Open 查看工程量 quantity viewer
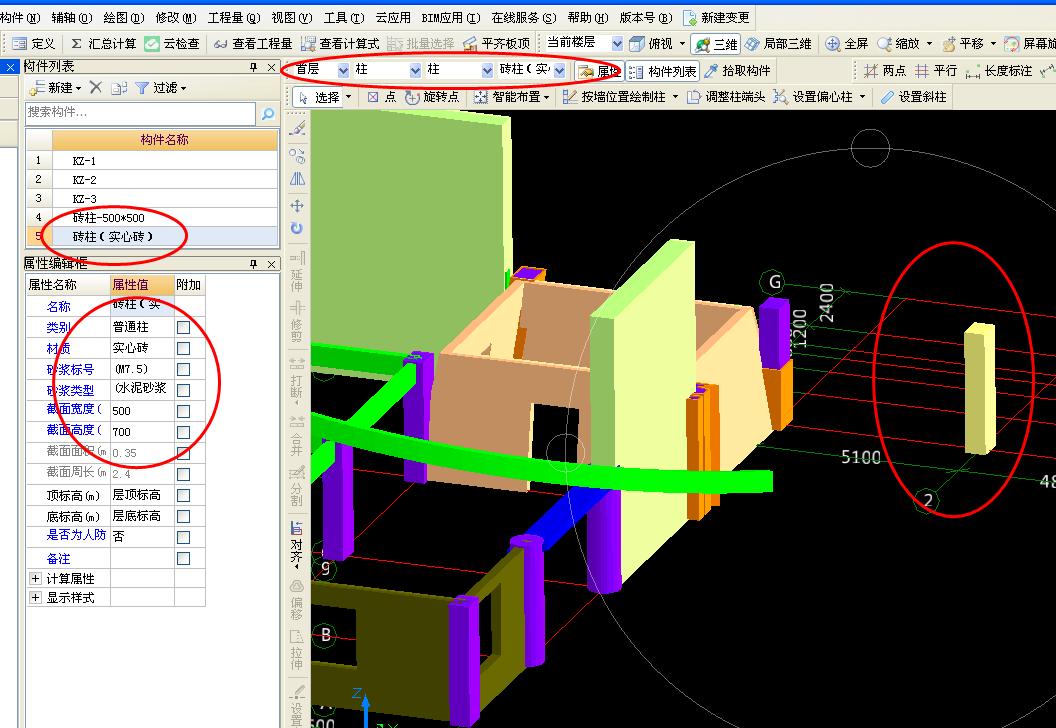1056x728 pixels. pos(253,44)
